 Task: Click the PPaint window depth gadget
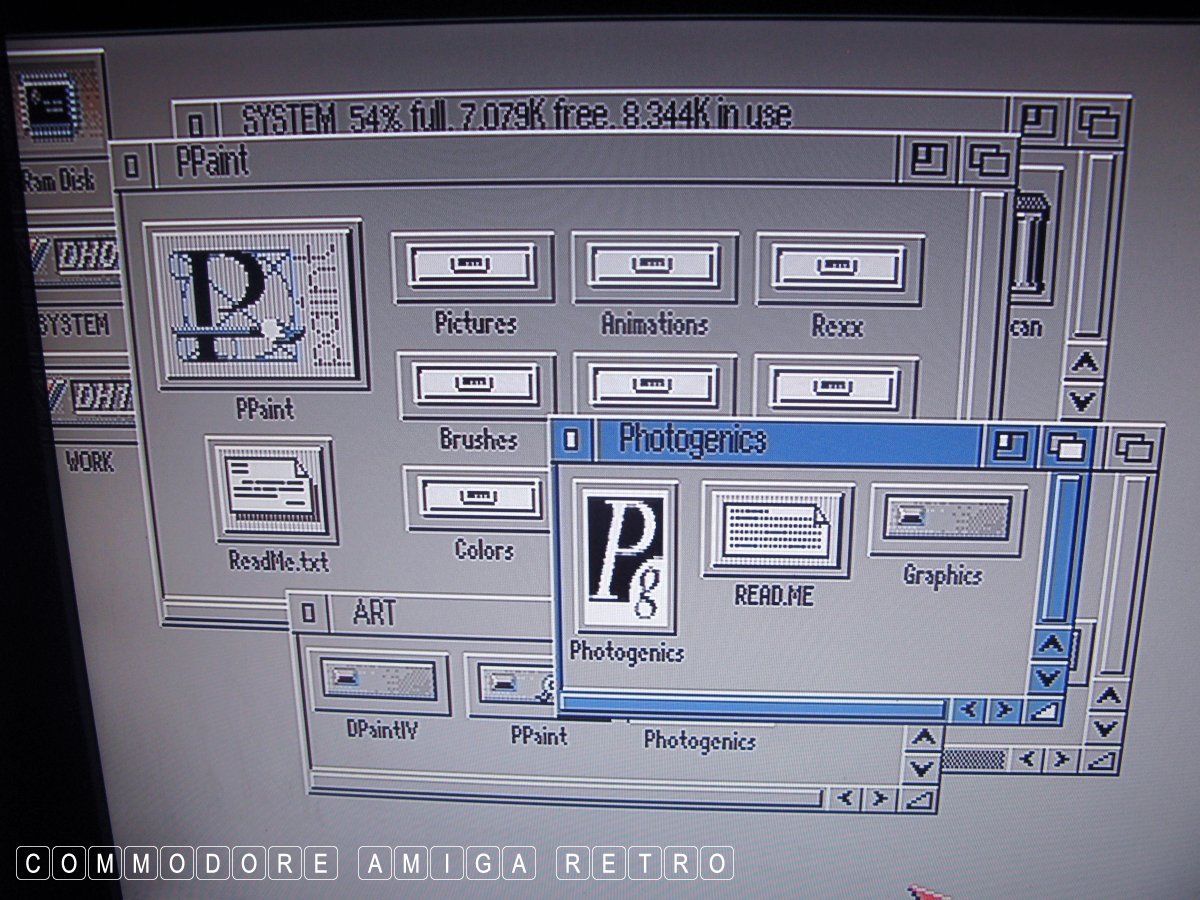tap(990, 160)
